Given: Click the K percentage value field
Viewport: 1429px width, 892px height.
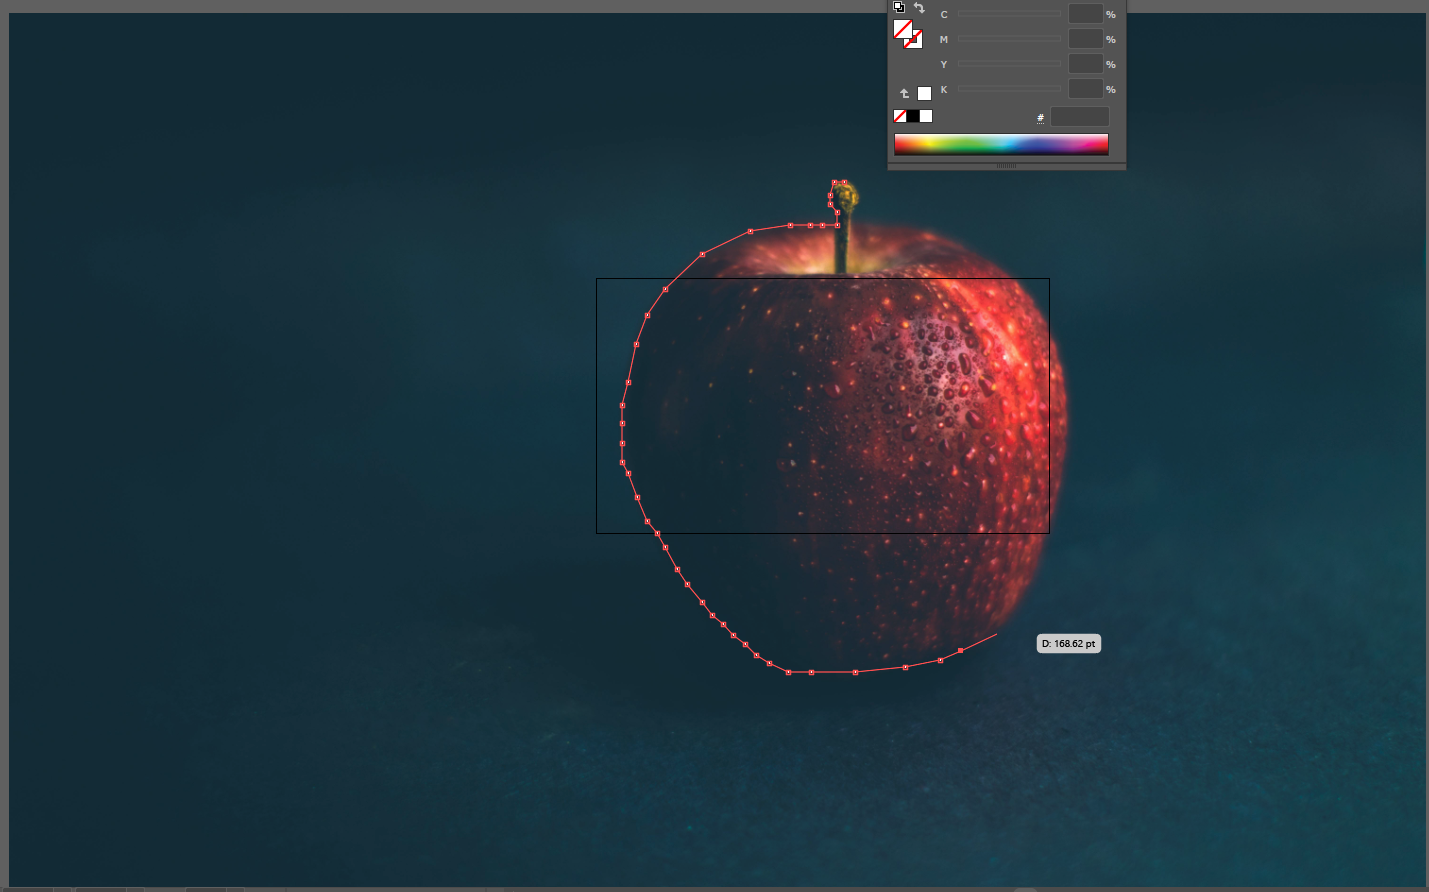Looking at the screenshot, I should click(1085, 88).
